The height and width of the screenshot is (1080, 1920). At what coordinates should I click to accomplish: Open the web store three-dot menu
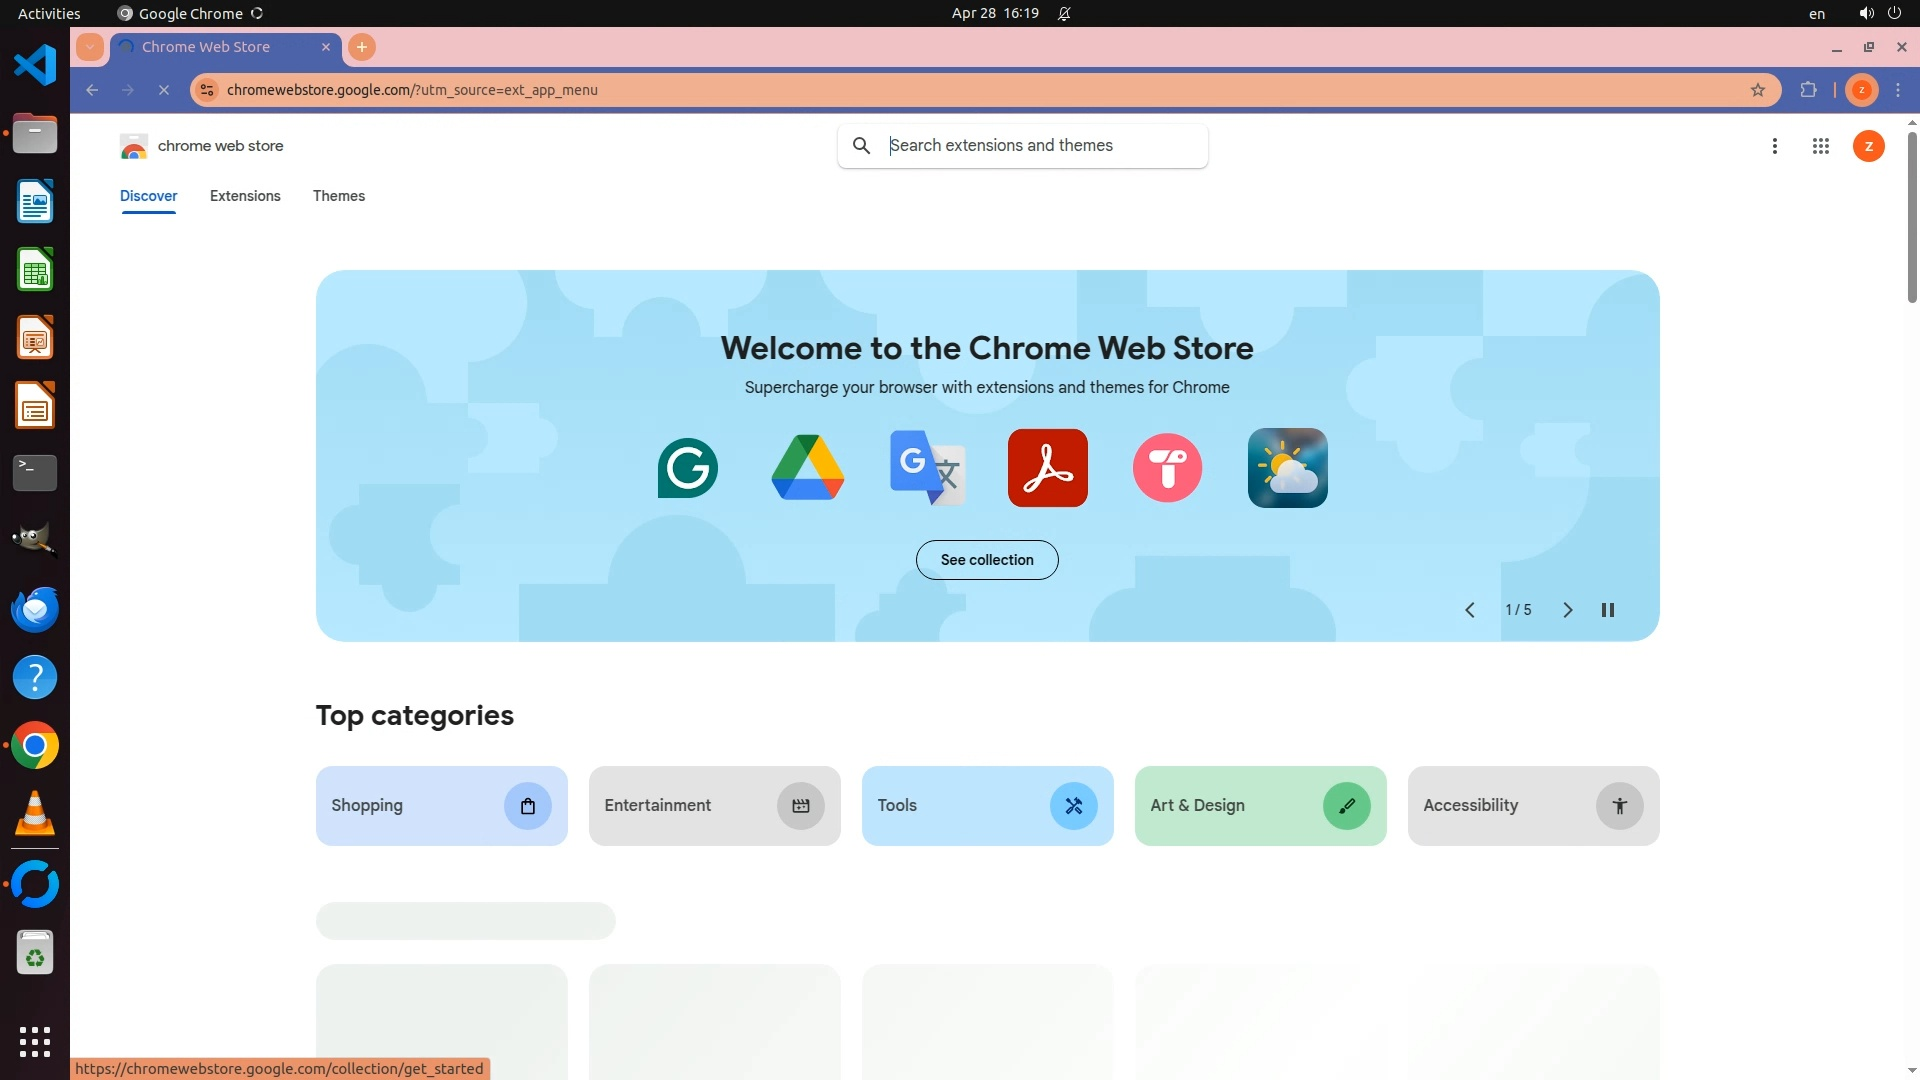(1775, 146)
